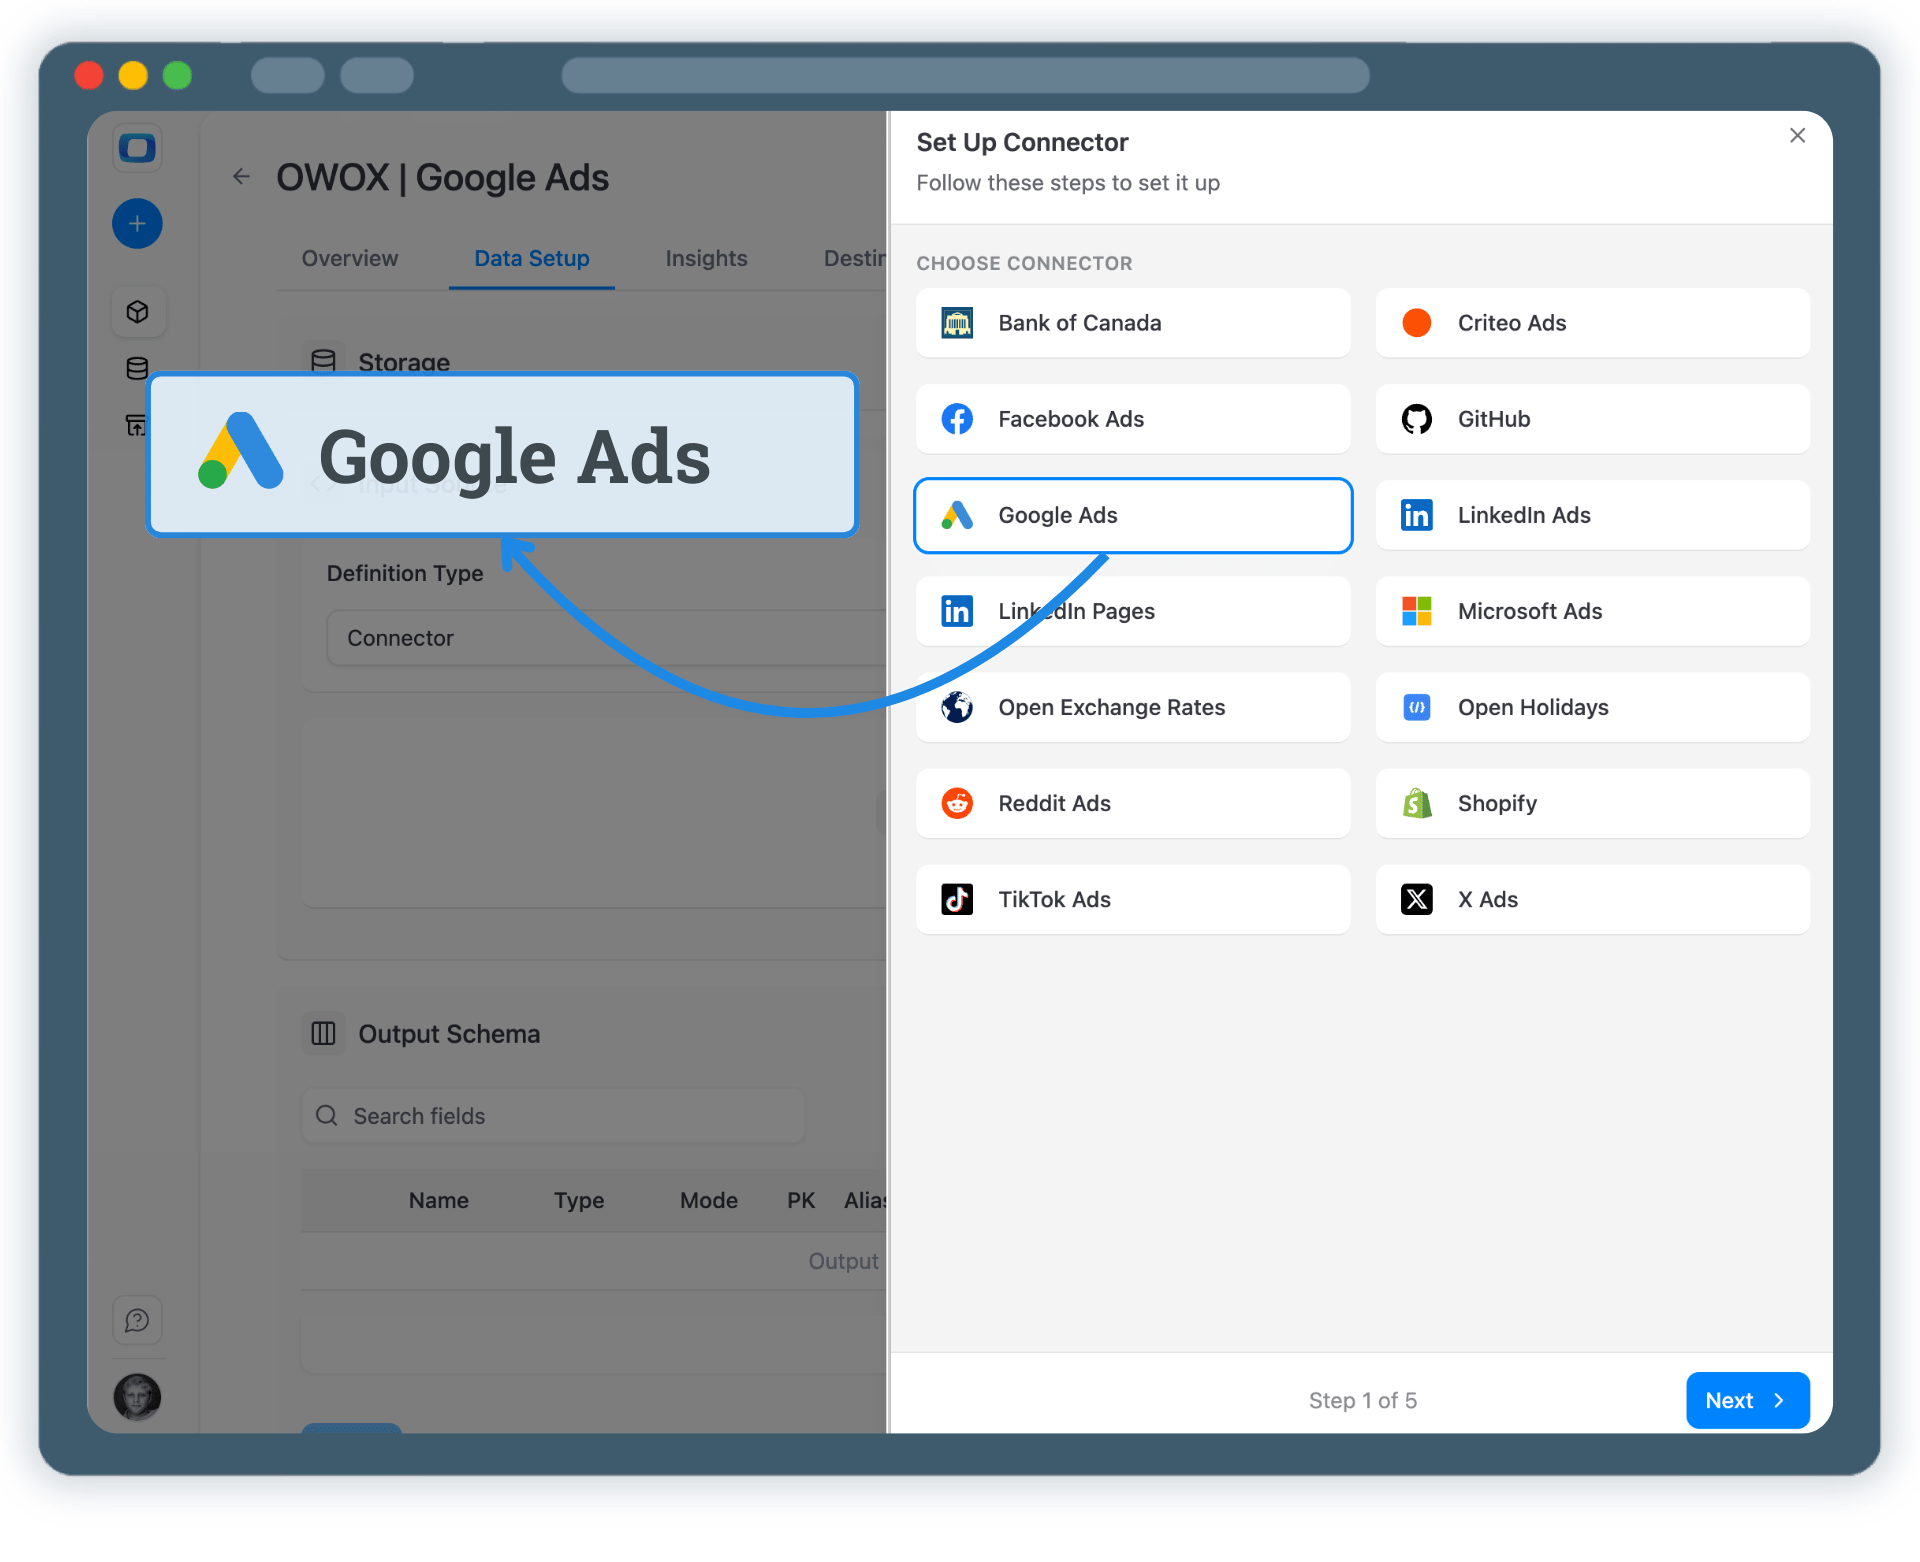The height and width of the screenshot is (1562, 1920).
Task: Open the Connector definition type dropdown
Action: coord(600,637)
